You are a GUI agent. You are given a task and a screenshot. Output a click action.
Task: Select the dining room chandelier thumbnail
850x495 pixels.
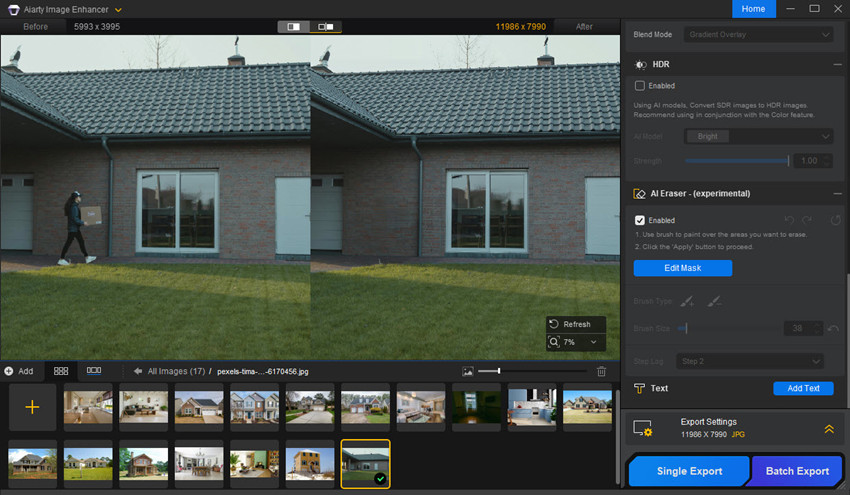click(199, 464)
